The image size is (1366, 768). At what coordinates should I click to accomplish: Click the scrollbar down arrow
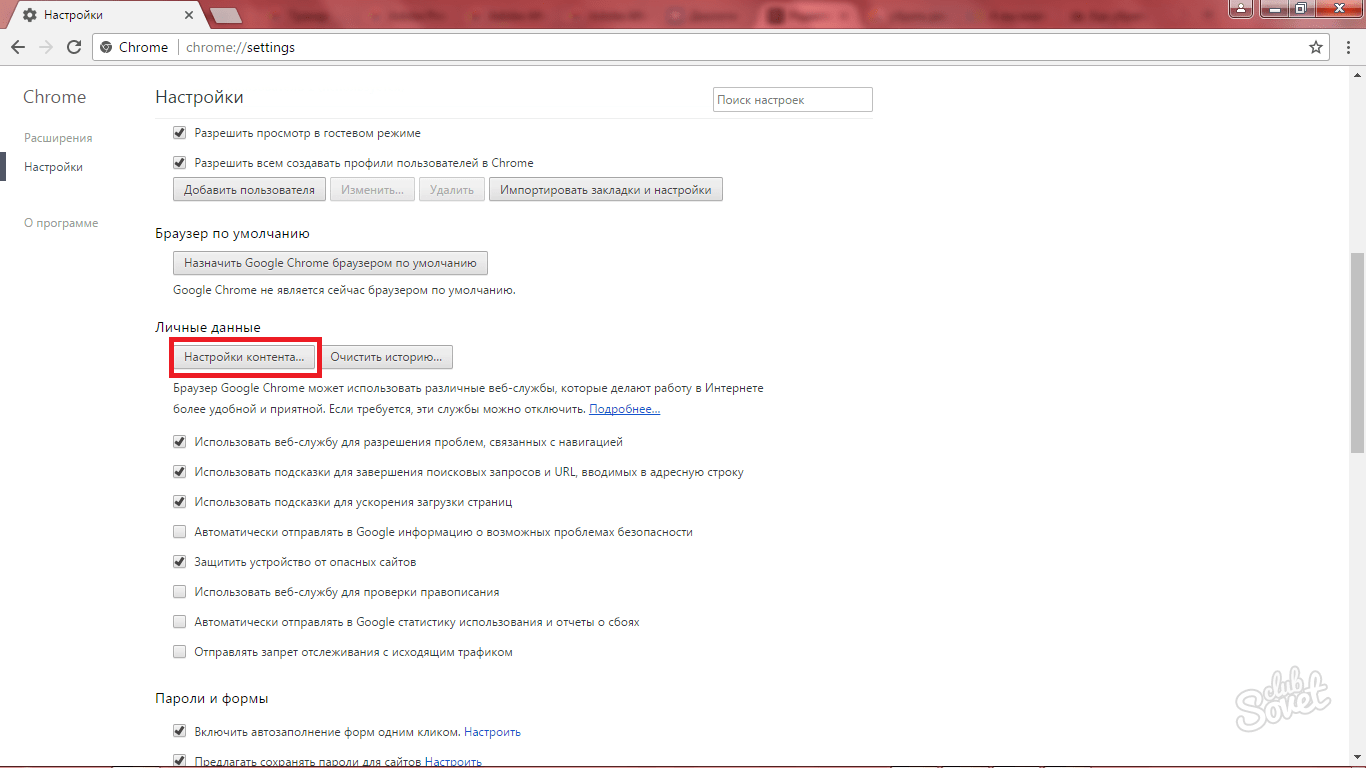pyautogui.click(x=1357, y=760)
